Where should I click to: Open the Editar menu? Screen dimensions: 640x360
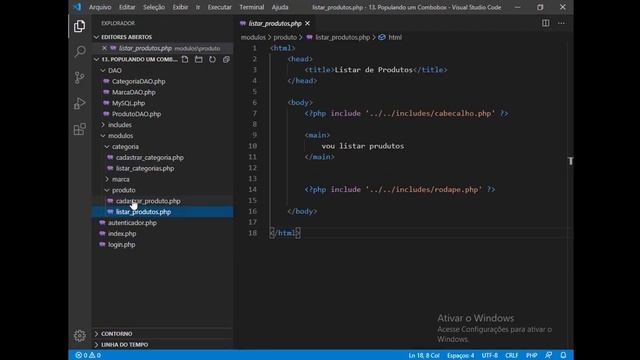[x=127, y=7]
